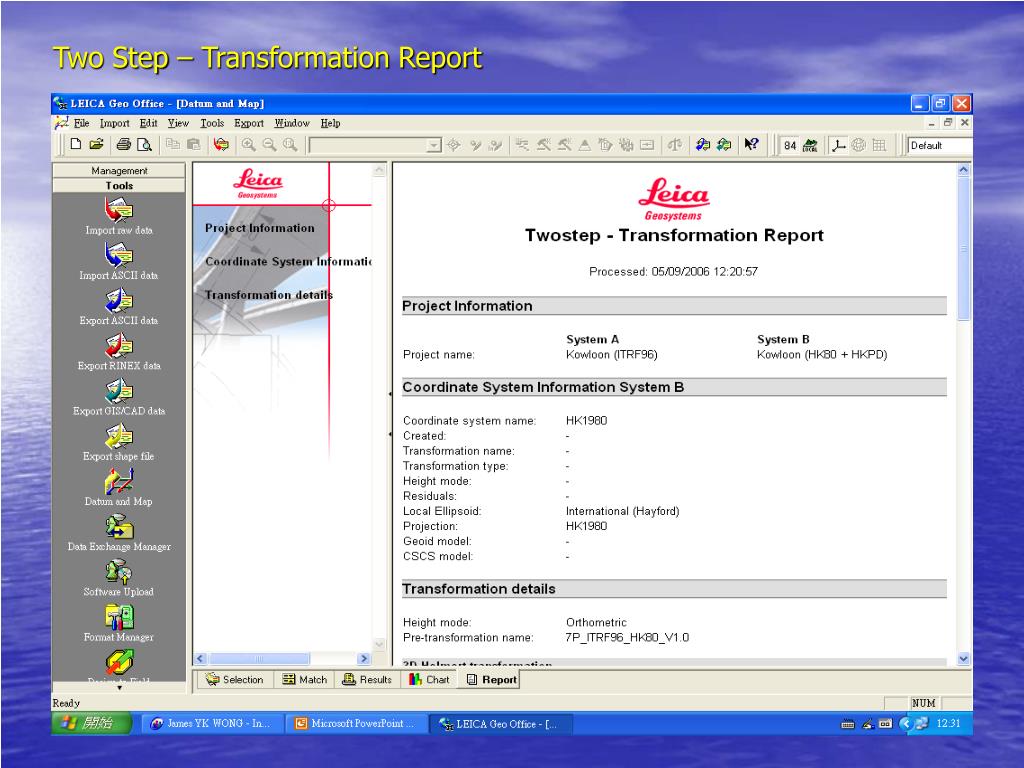Click the Zoom Out magnifier icon
This screenshot has height=768, width=1024.
(269, 144)
